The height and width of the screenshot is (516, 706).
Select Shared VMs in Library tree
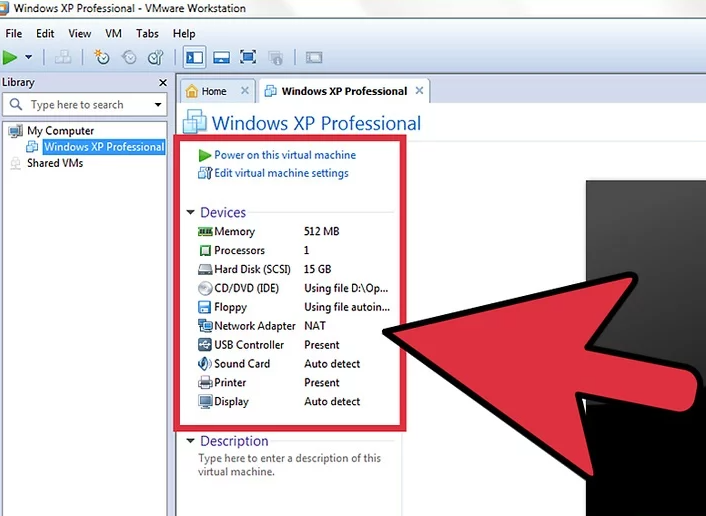tap(55, 163)
